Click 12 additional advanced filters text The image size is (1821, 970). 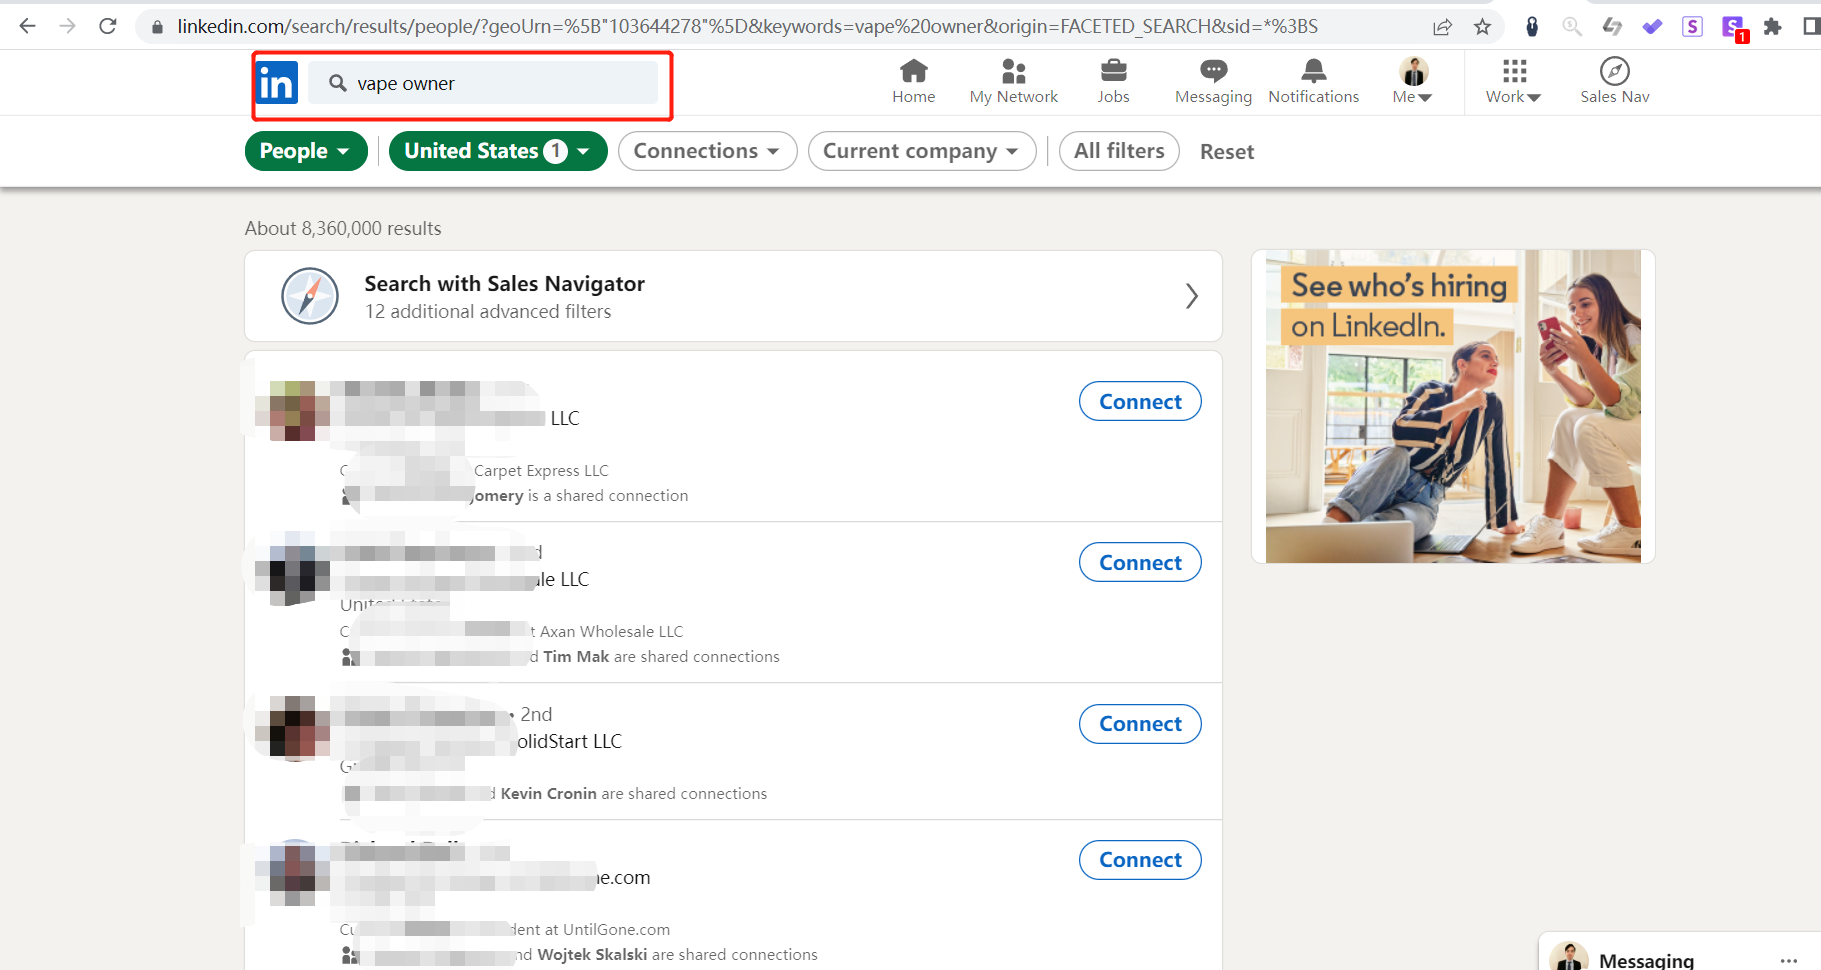[x=488, y=312]
